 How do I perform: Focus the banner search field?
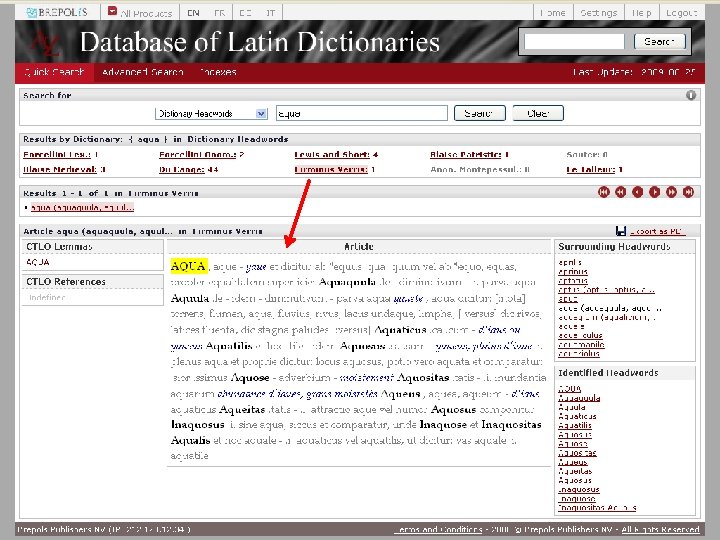click(574, 41)
